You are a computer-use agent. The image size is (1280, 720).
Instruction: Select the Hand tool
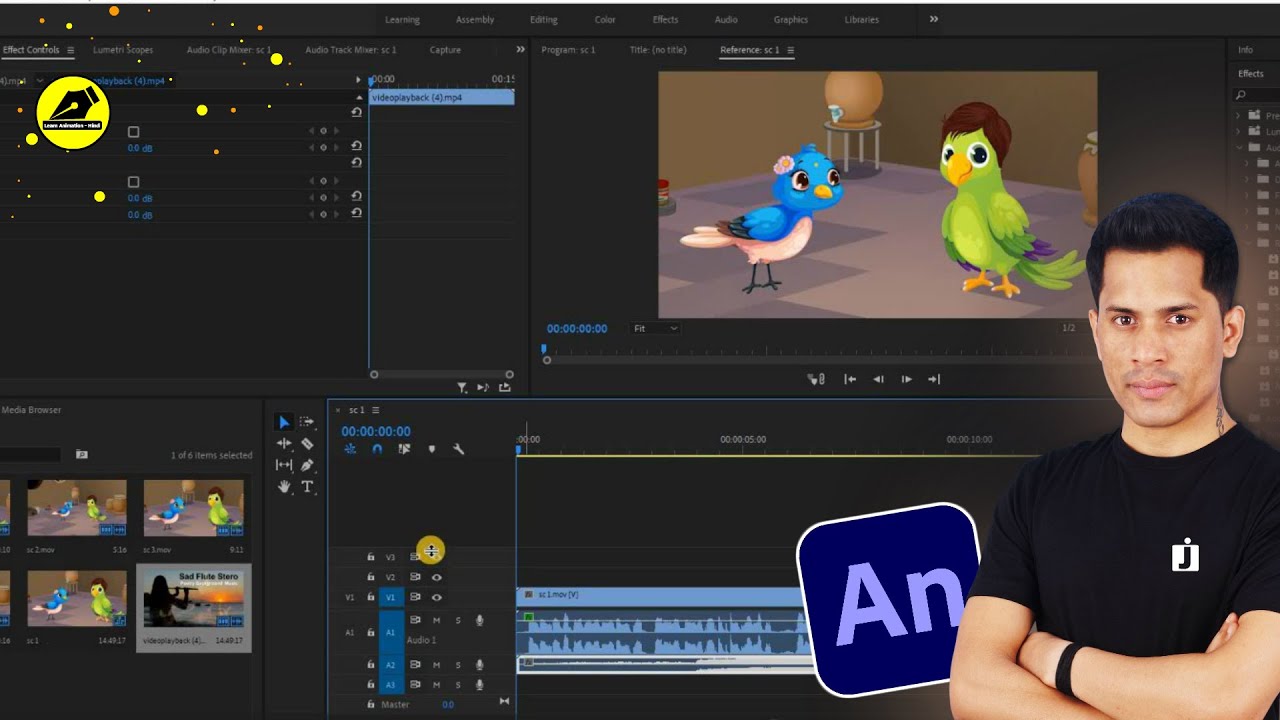pos(284,487)
